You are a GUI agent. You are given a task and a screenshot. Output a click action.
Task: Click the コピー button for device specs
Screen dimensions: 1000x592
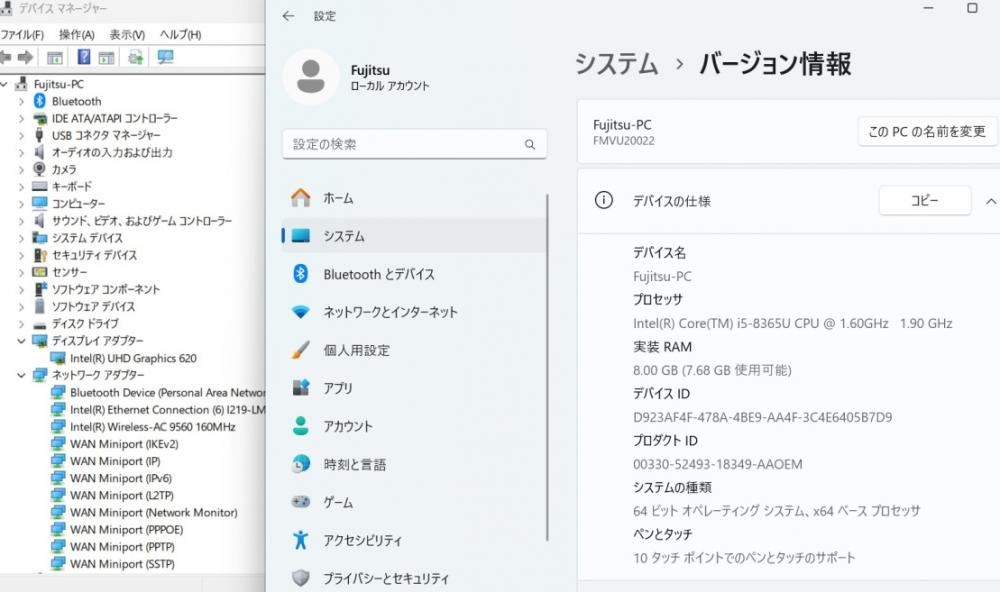[x=925, y=200]
